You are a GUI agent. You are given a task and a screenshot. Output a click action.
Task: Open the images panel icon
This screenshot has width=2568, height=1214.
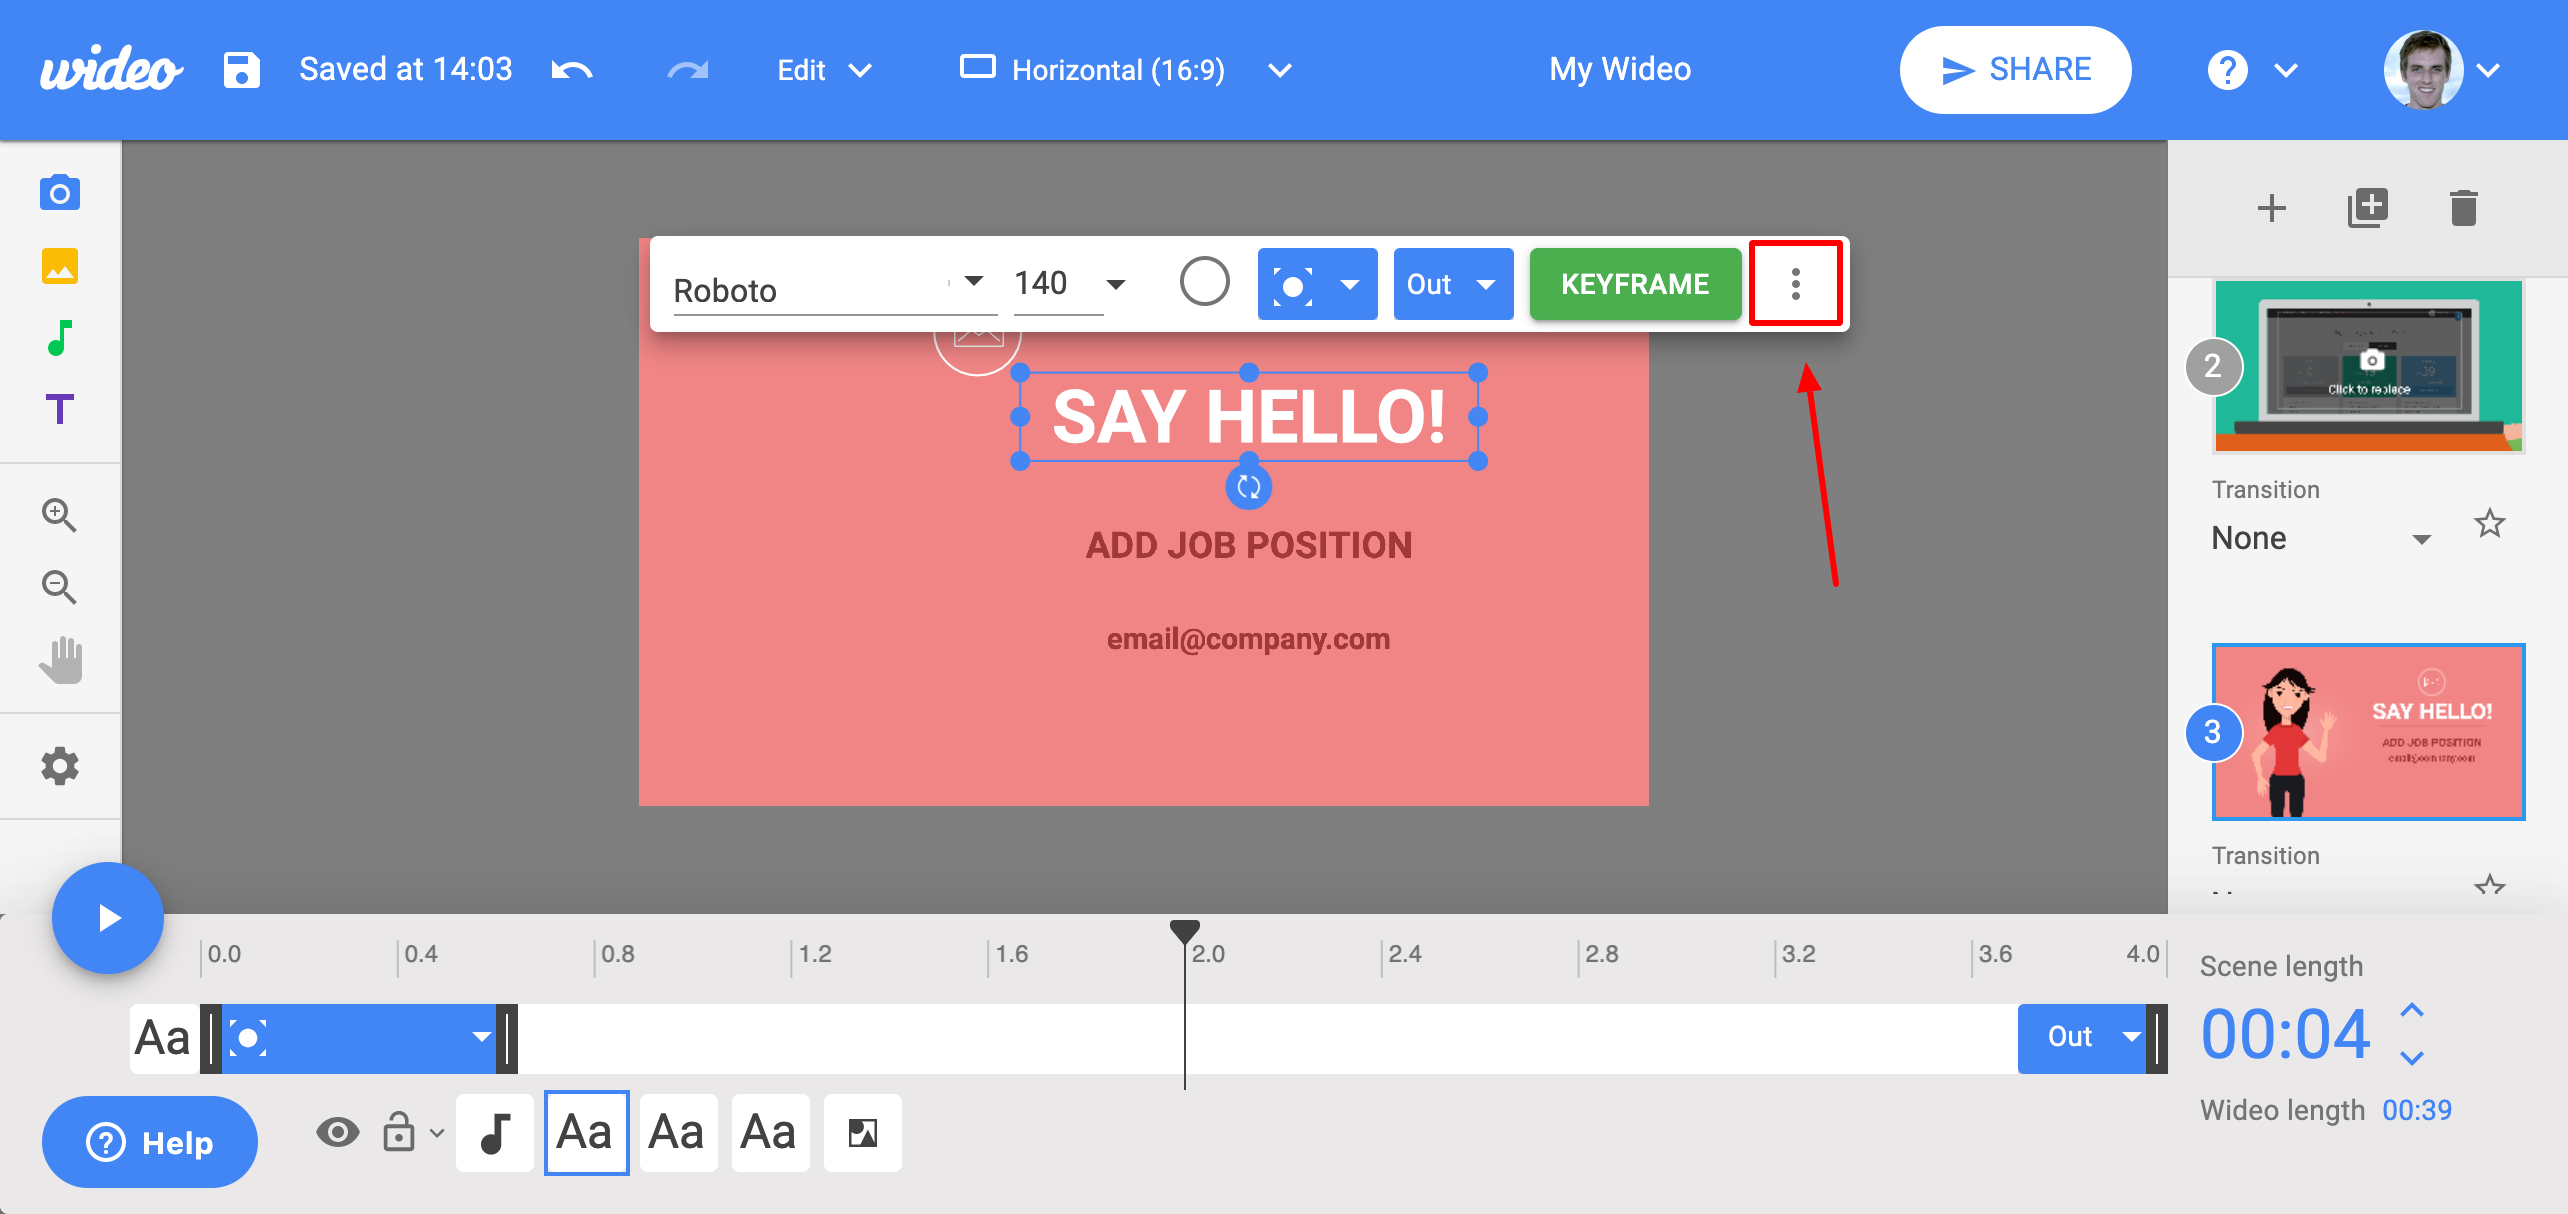point(60,266)
